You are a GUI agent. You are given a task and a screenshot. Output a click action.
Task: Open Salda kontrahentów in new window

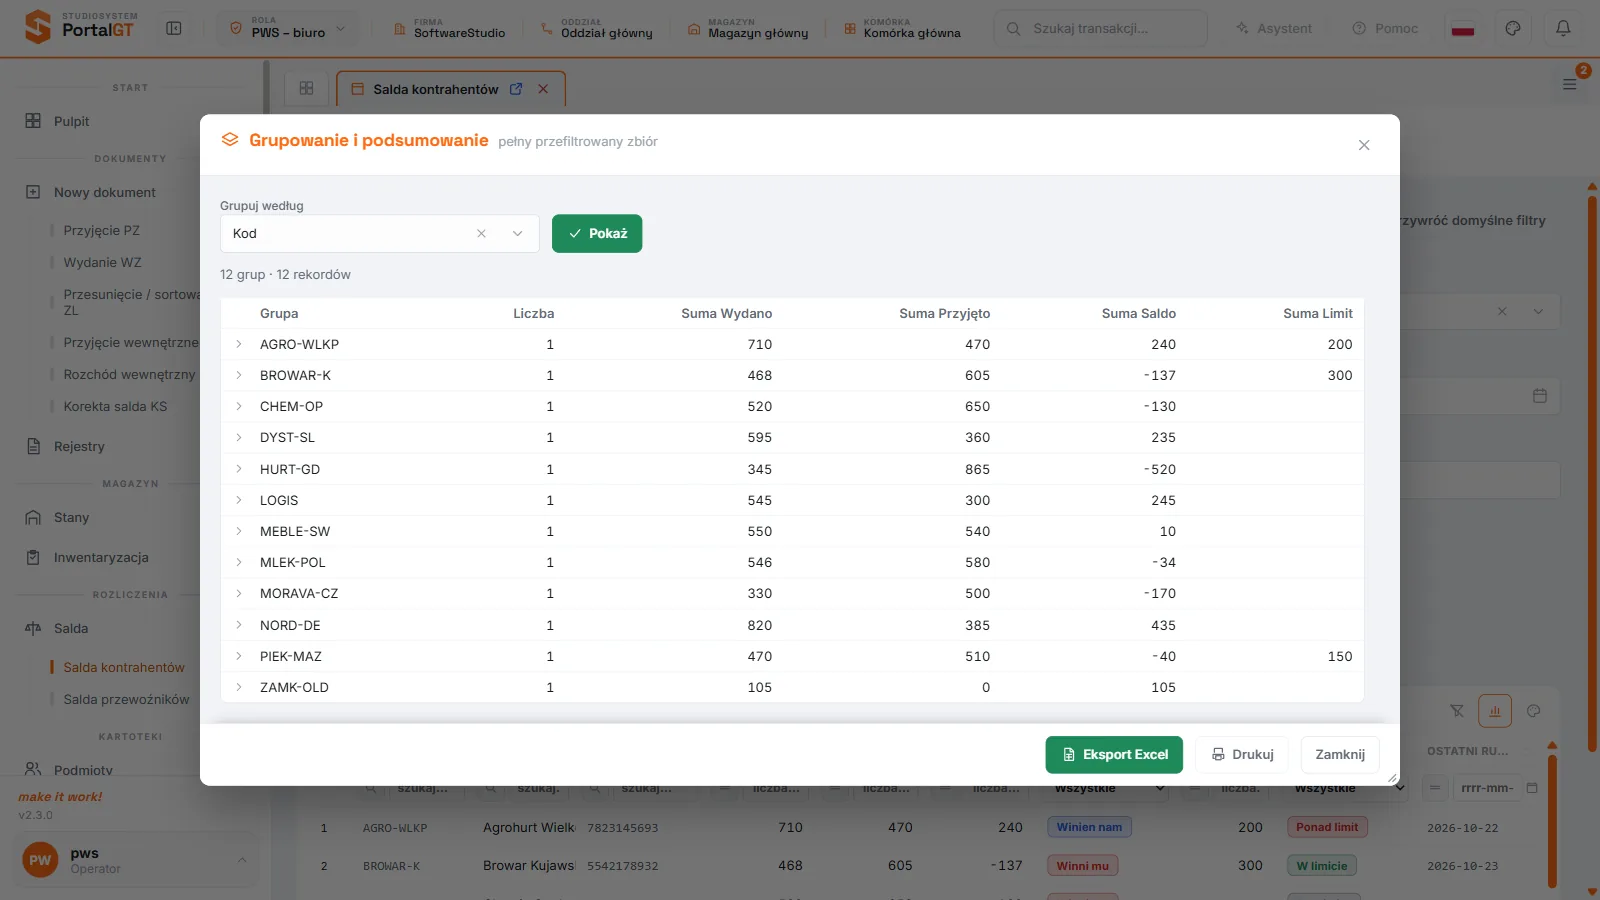516,89
